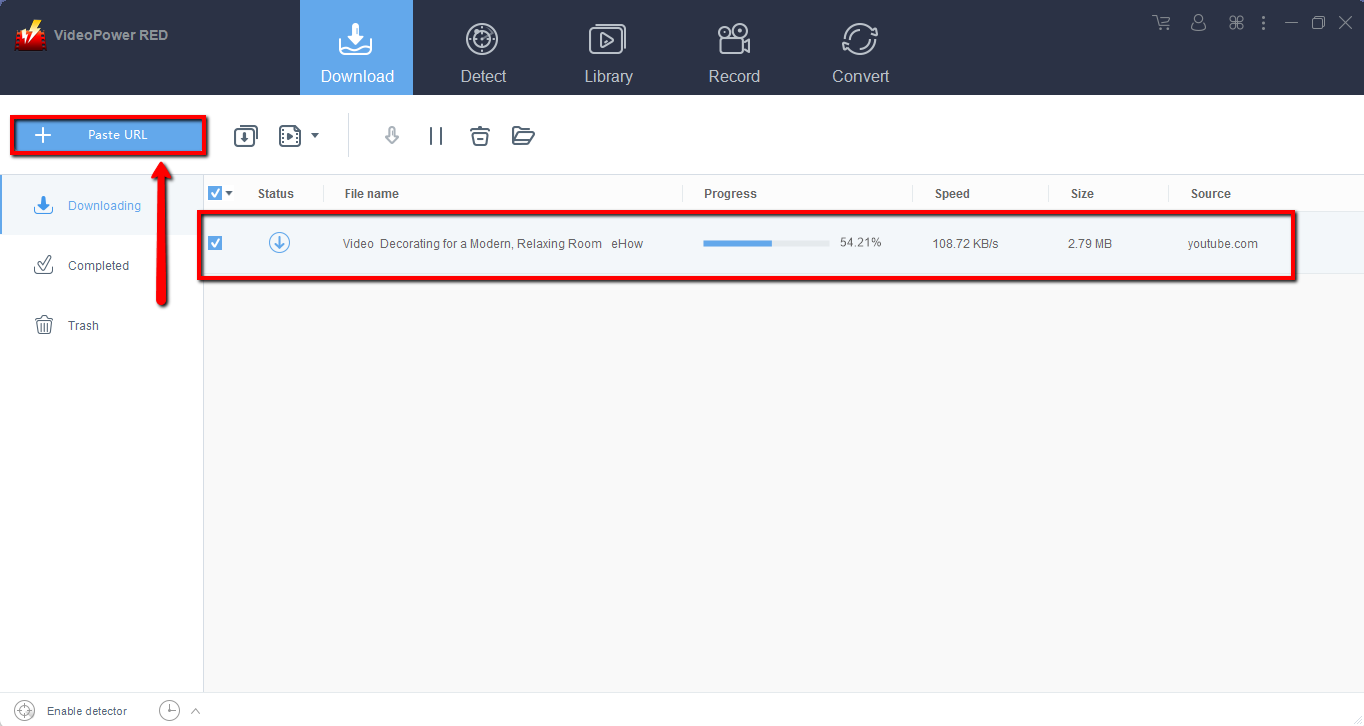Pause the active download with pause icon

pyautogui.click(x=436, y=135)
